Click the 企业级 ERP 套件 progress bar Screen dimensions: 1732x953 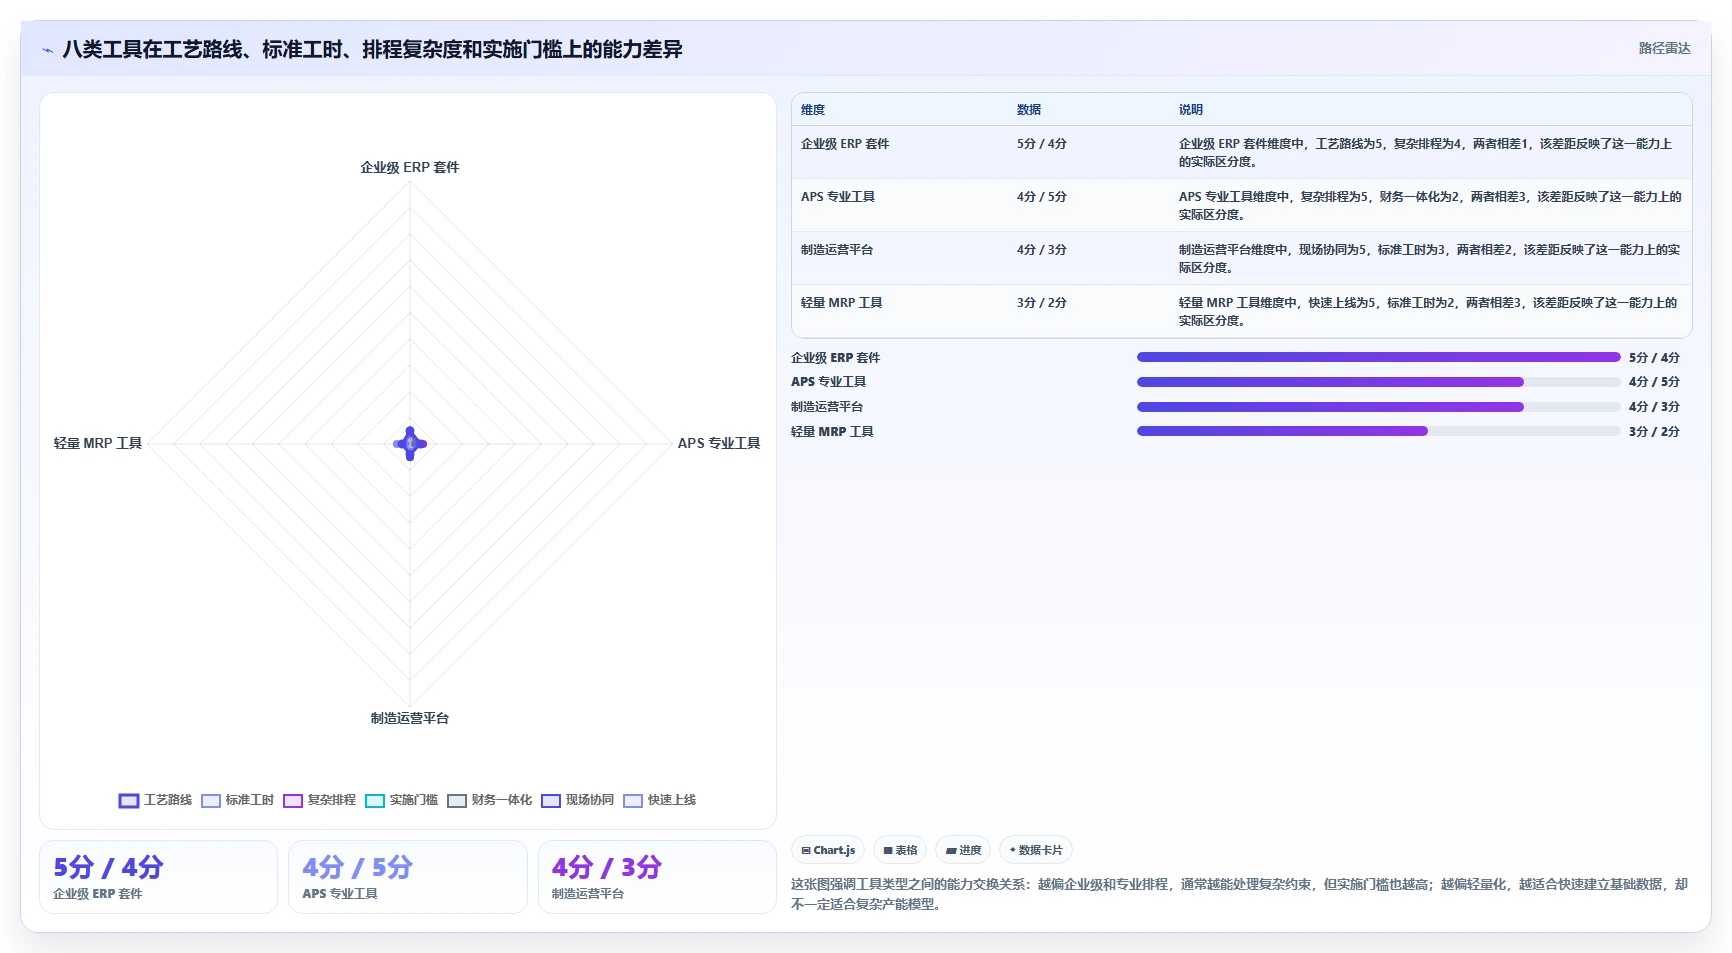[1378, 357]
